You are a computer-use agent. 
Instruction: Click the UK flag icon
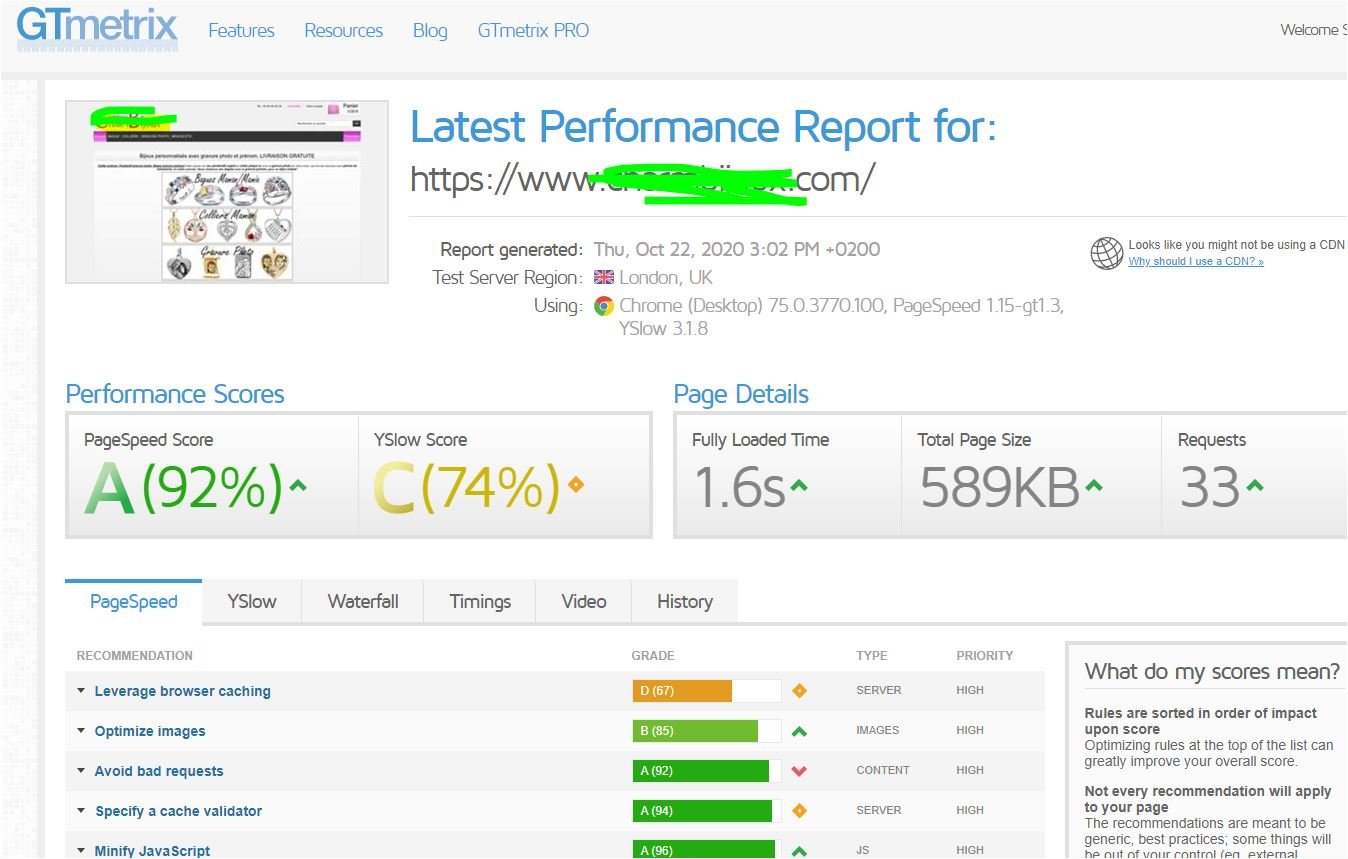[604, 278]
